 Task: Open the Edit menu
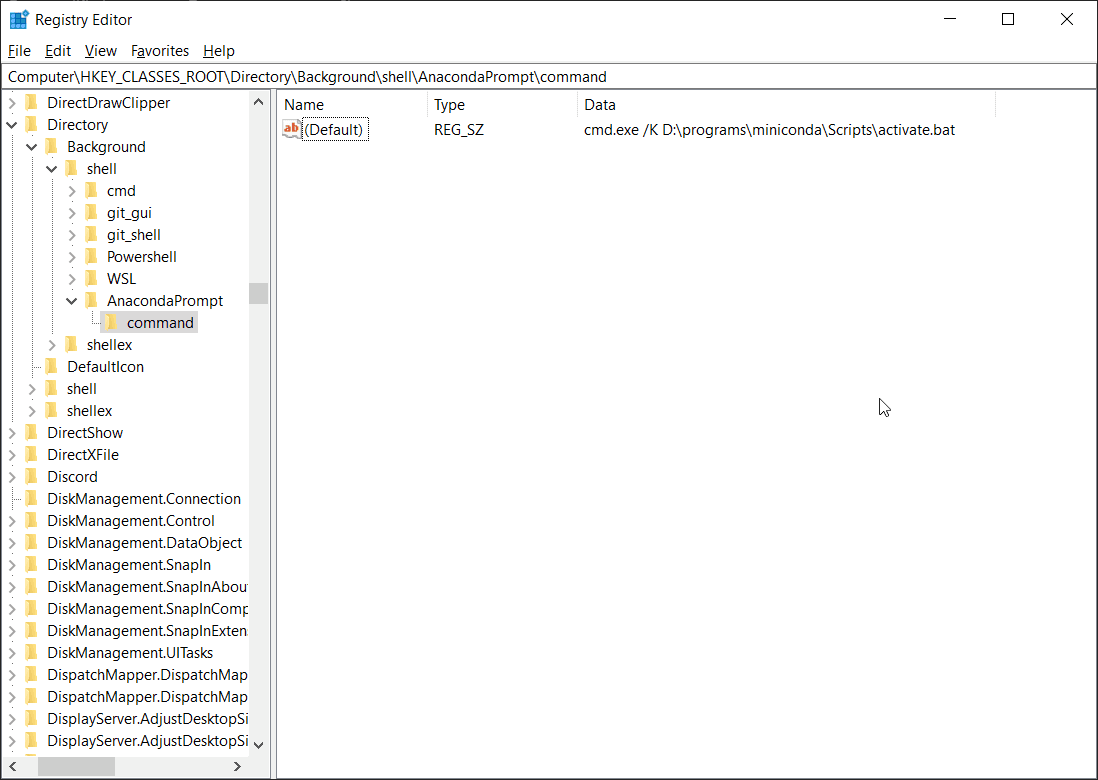click(58, 51)
